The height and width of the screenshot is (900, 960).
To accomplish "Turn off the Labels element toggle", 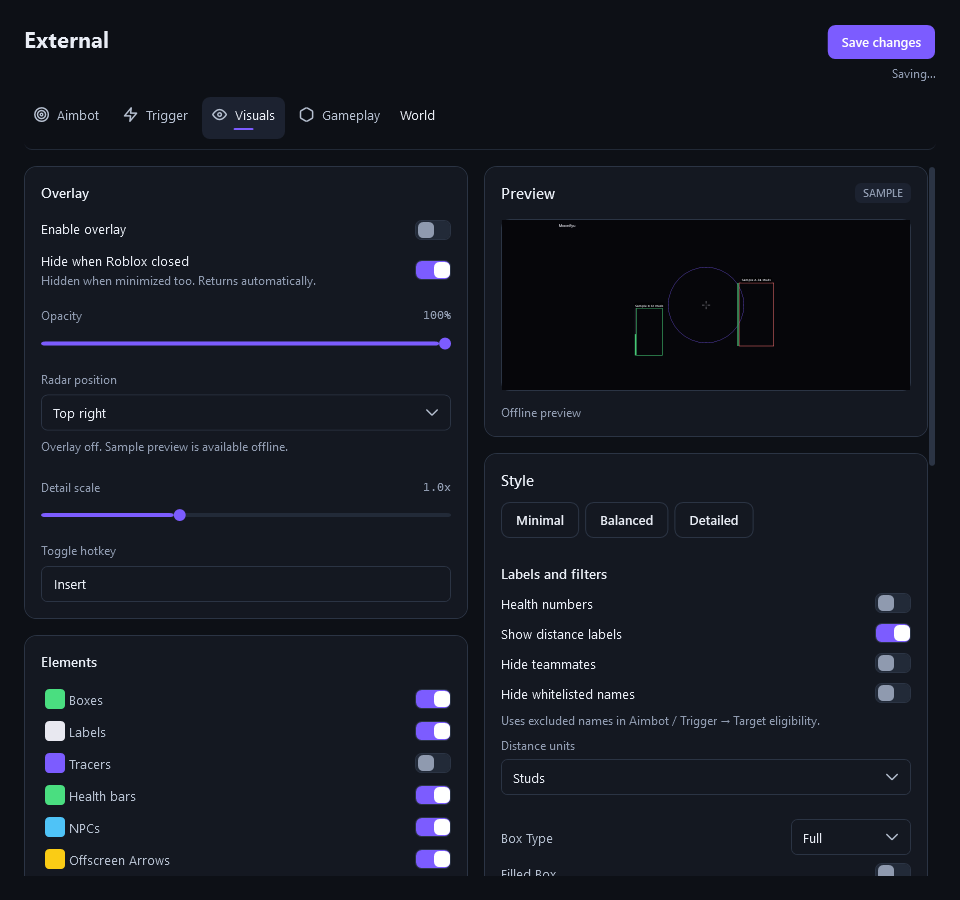I will pos(433,731).
